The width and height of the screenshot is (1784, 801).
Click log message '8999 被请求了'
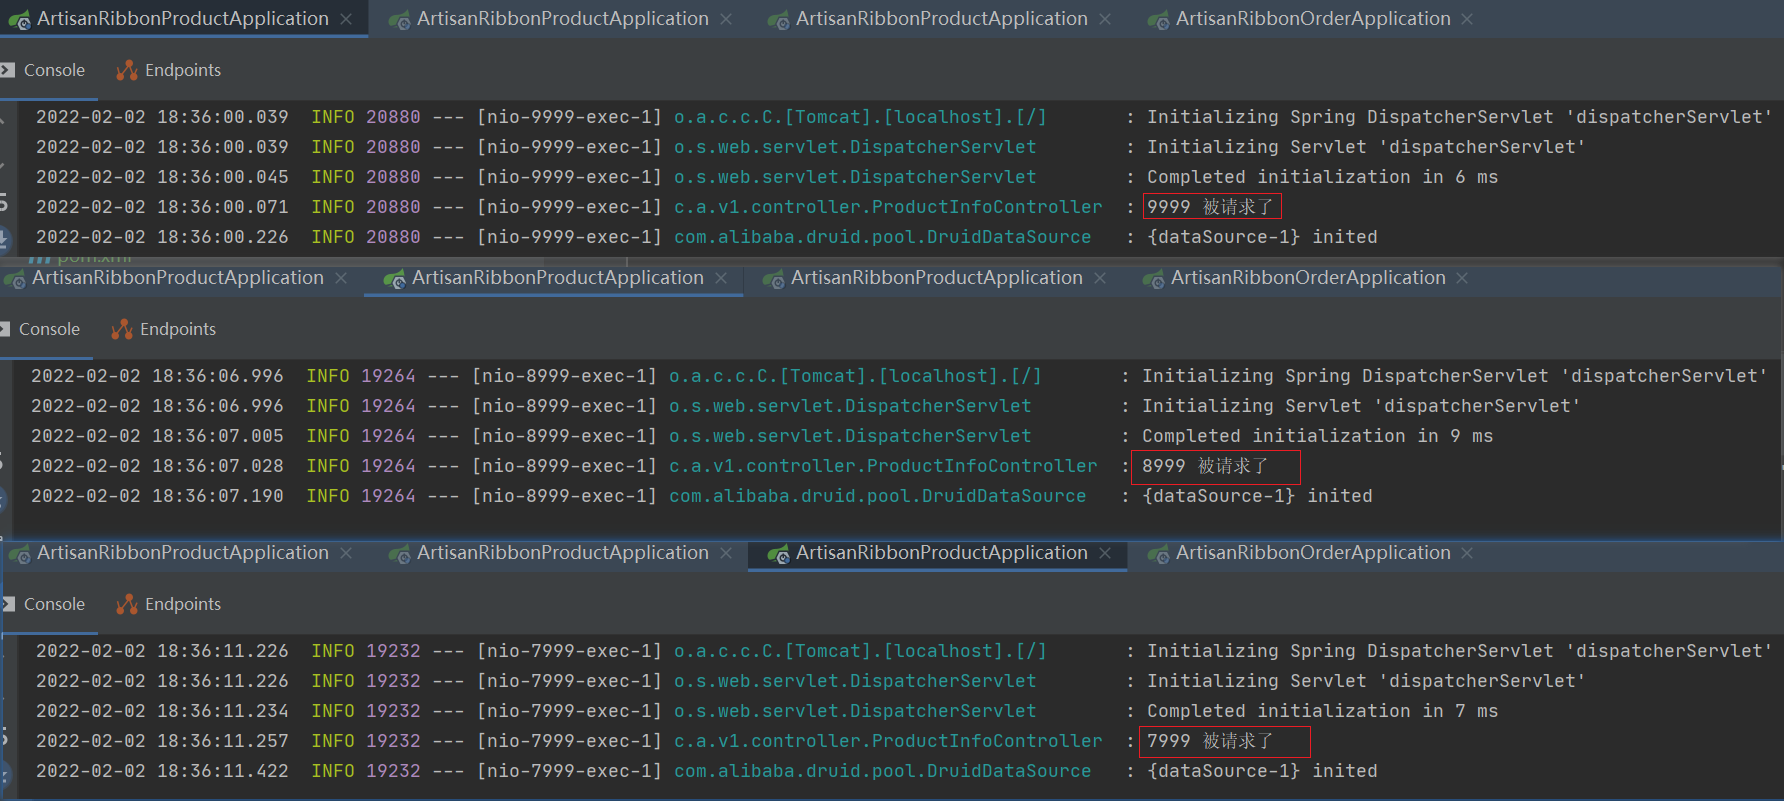pyautogui.click(x=1204, y=466)
